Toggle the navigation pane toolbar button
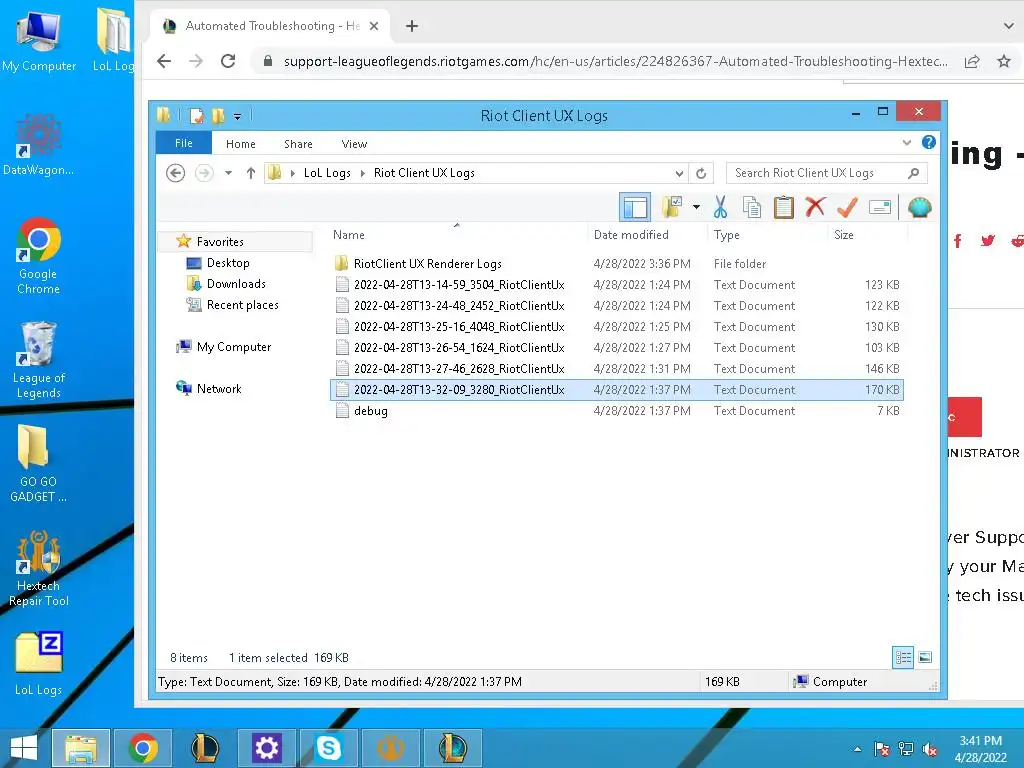The width and height of the screenshot is (1024, 768). pyautogui.click(x=635, y=208)
